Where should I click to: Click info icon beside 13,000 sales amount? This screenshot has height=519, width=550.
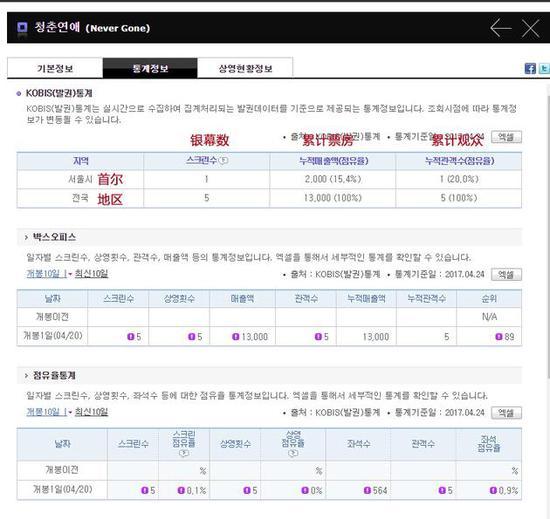click(236, 337)
